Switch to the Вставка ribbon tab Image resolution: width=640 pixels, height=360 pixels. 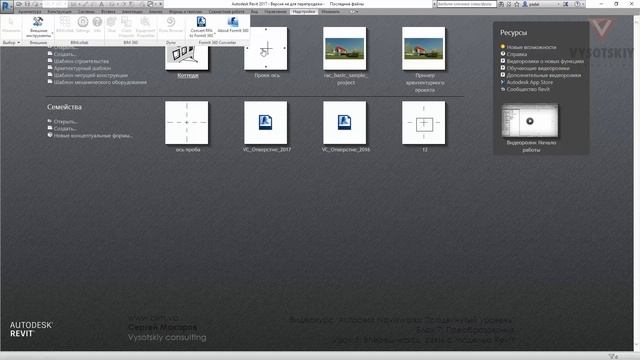coord(108,12)
